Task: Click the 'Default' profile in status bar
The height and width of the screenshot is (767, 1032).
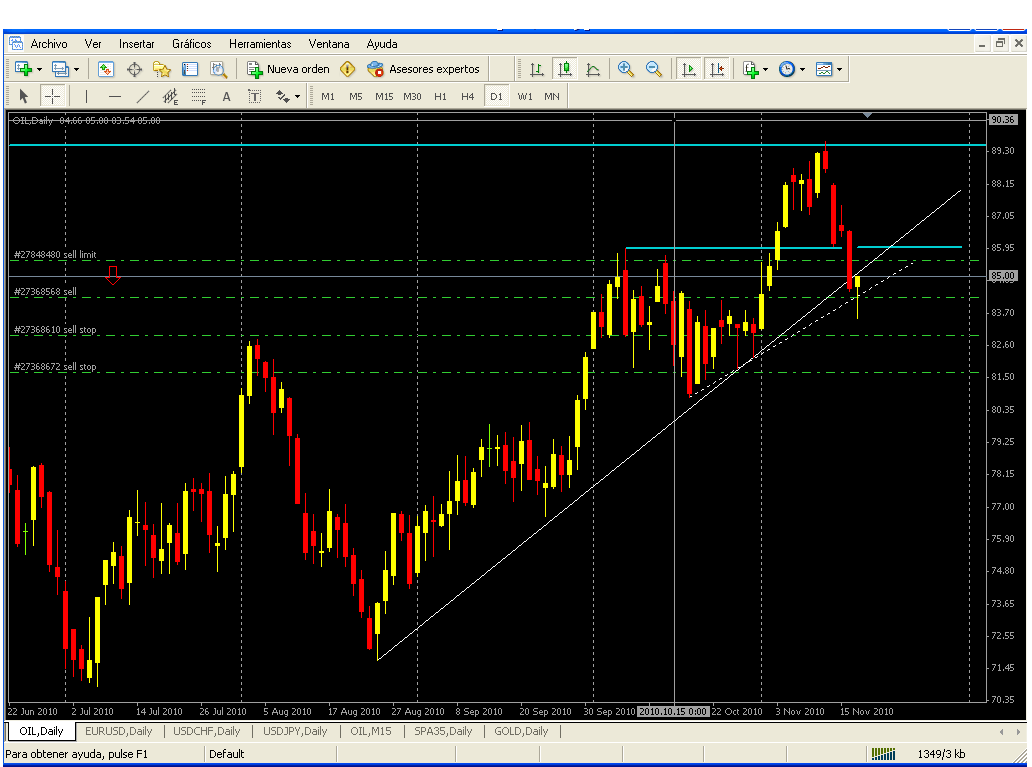Action: click(226, 754)
